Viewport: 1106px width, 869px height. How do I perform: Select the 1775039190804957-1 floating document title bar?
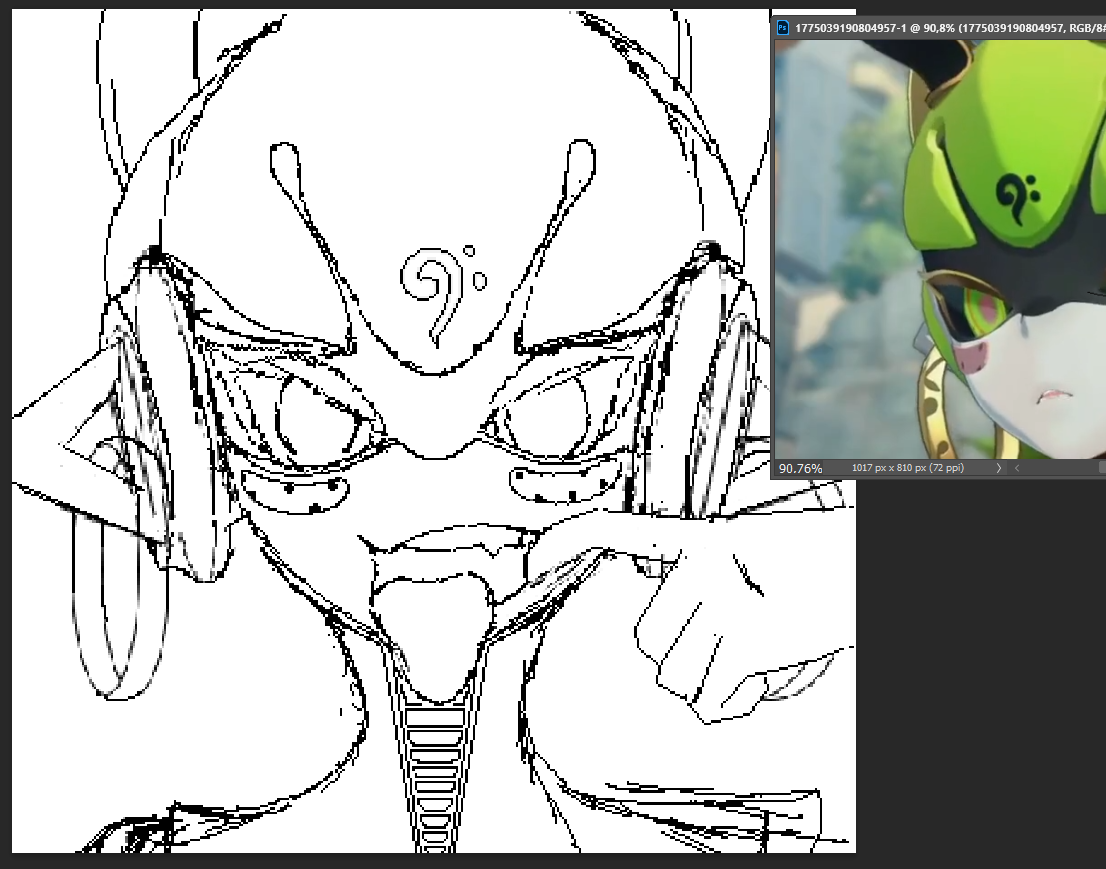(x=940, y=28)
